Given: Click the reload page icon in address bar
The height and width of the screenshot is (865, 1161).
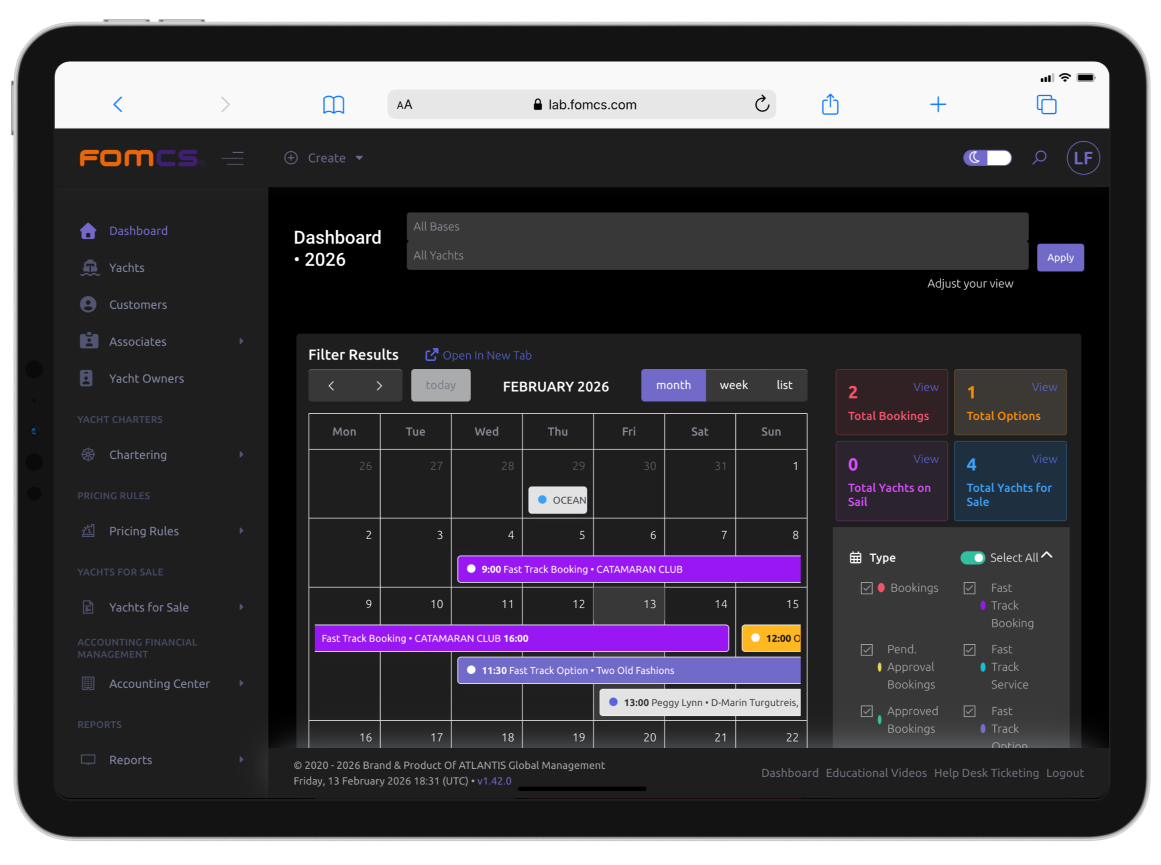Looking at the screenshot, I should pos(761,104).
